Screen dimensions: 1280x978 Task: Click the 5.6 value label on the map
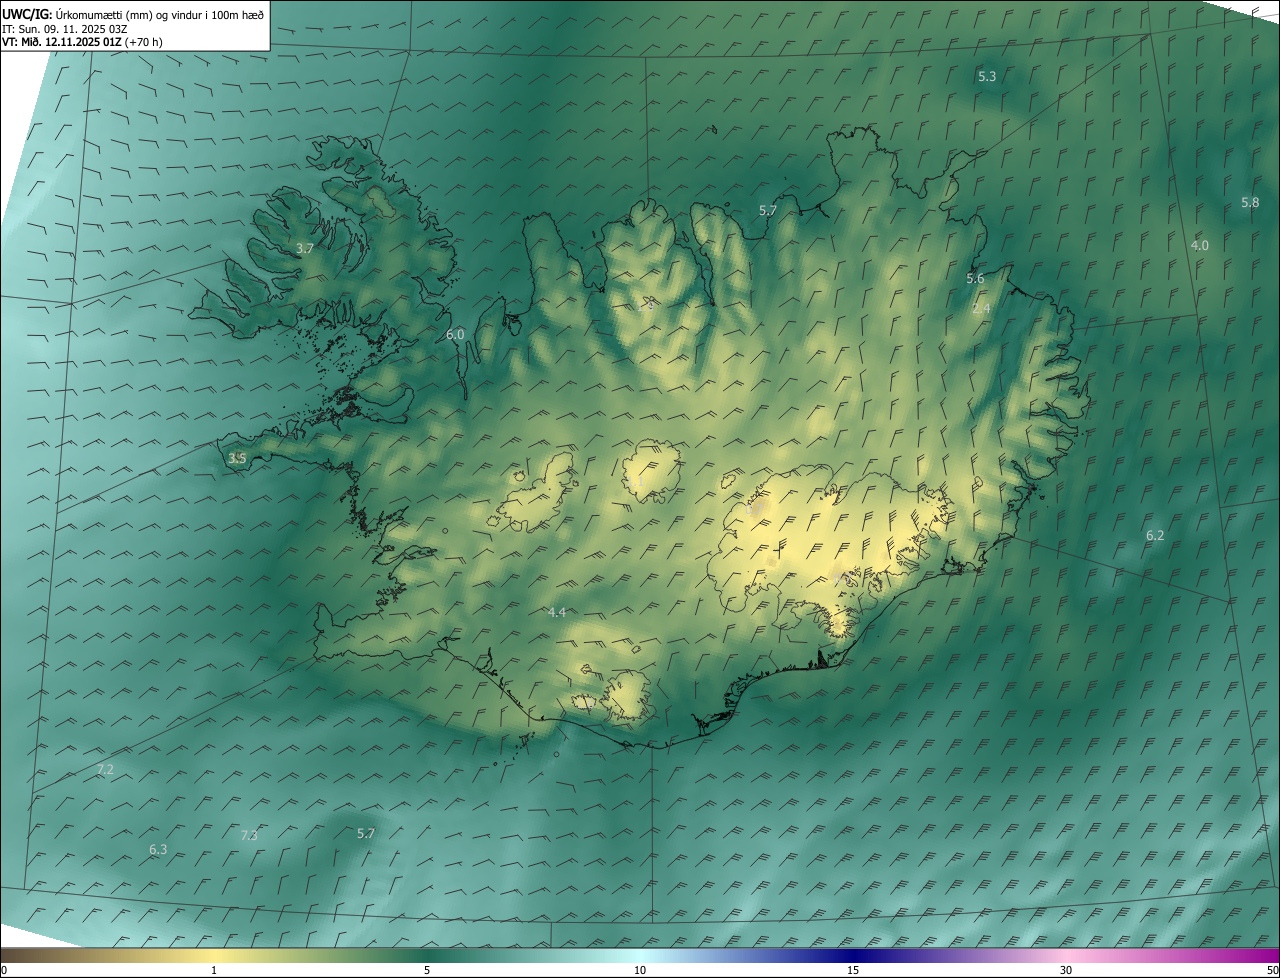pos(975,278)
